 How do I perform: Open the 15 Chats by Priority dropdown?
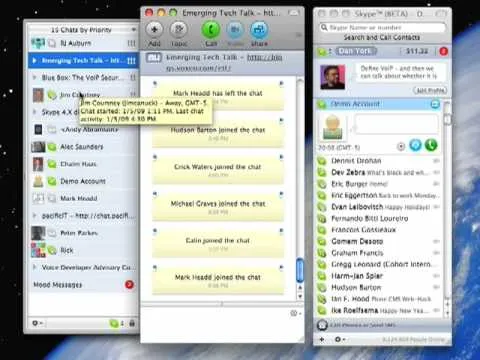[x=83, y=30]
